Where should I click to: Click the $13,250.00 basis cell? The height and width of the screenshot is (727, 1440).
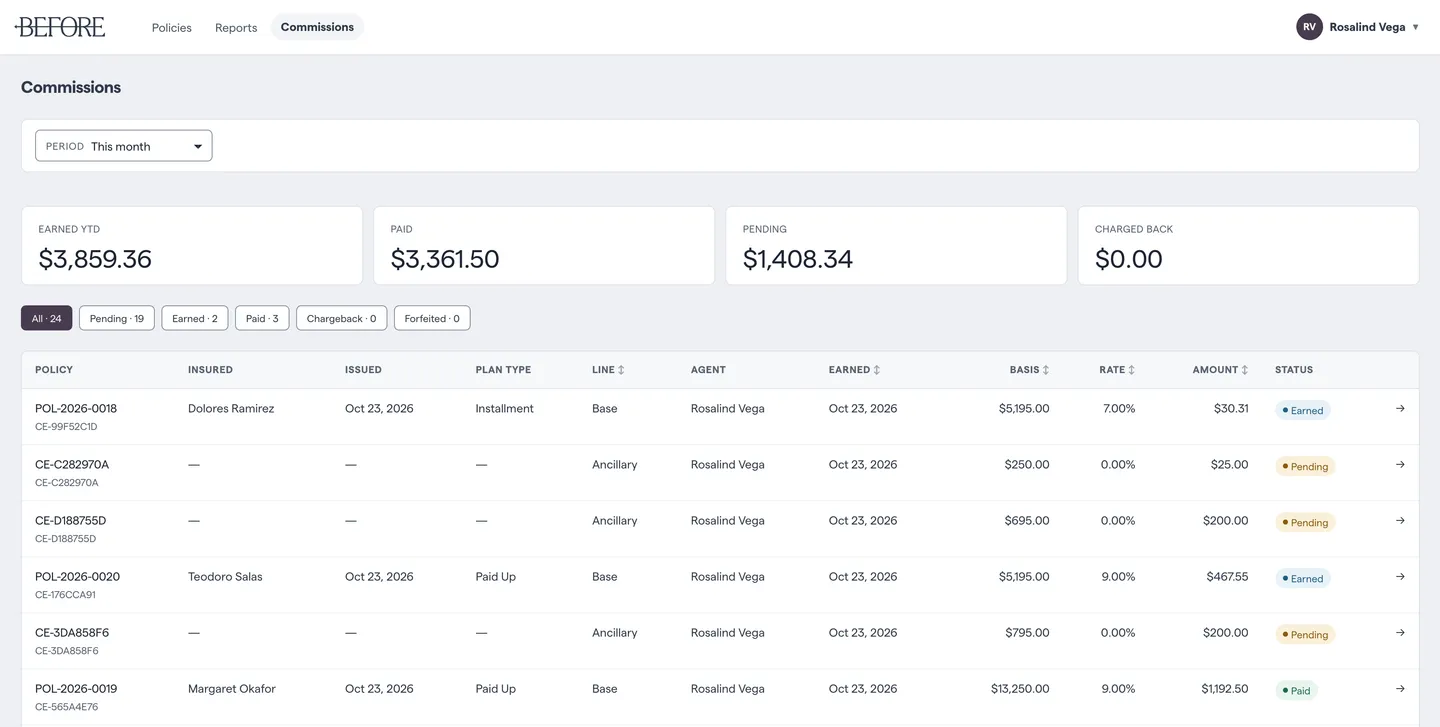[x=1020, y=689]
